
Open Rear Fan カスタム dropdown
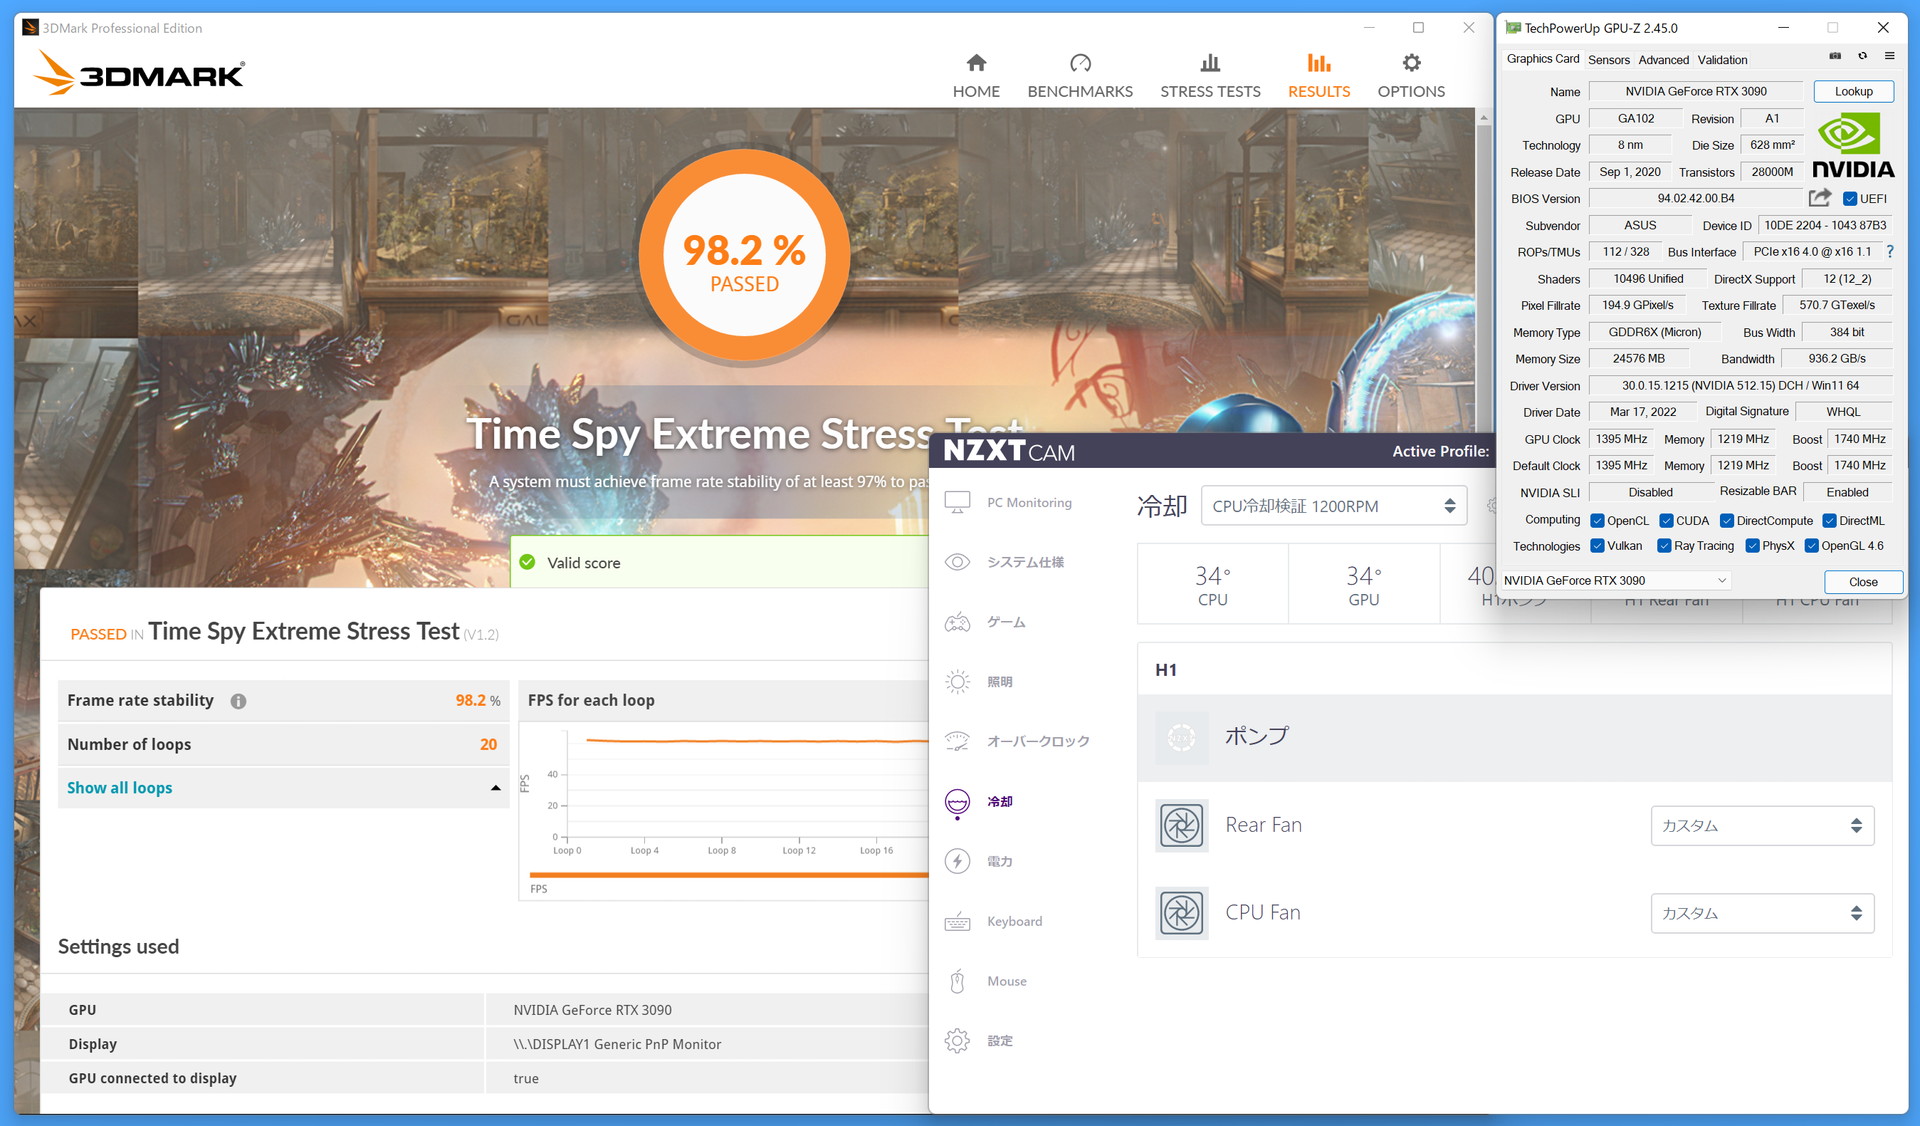(1762, 826)
